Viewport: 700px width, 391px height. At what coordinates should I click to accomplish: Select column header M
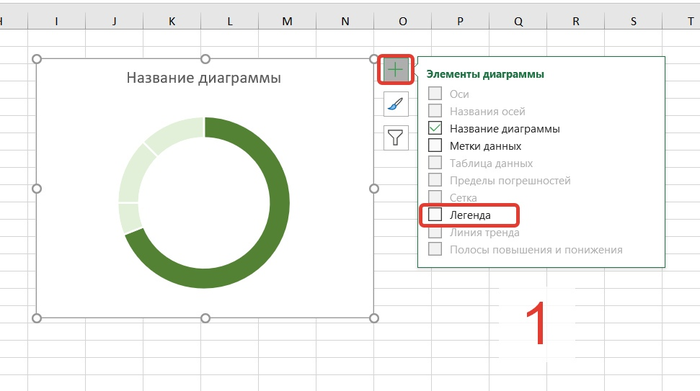(x=287, y=21)
